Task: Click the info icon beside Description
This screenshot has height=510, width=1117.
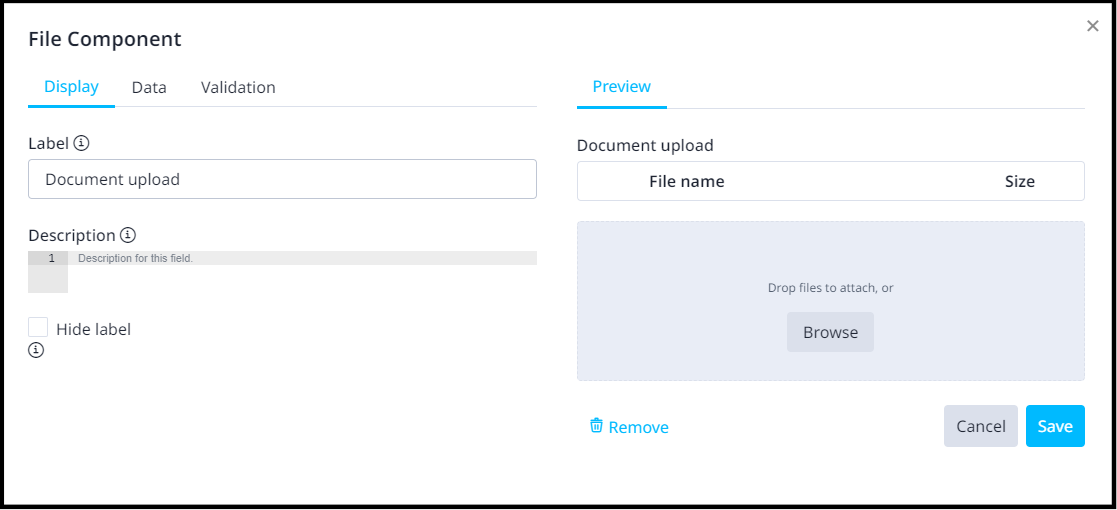Action: coord(128,235)
